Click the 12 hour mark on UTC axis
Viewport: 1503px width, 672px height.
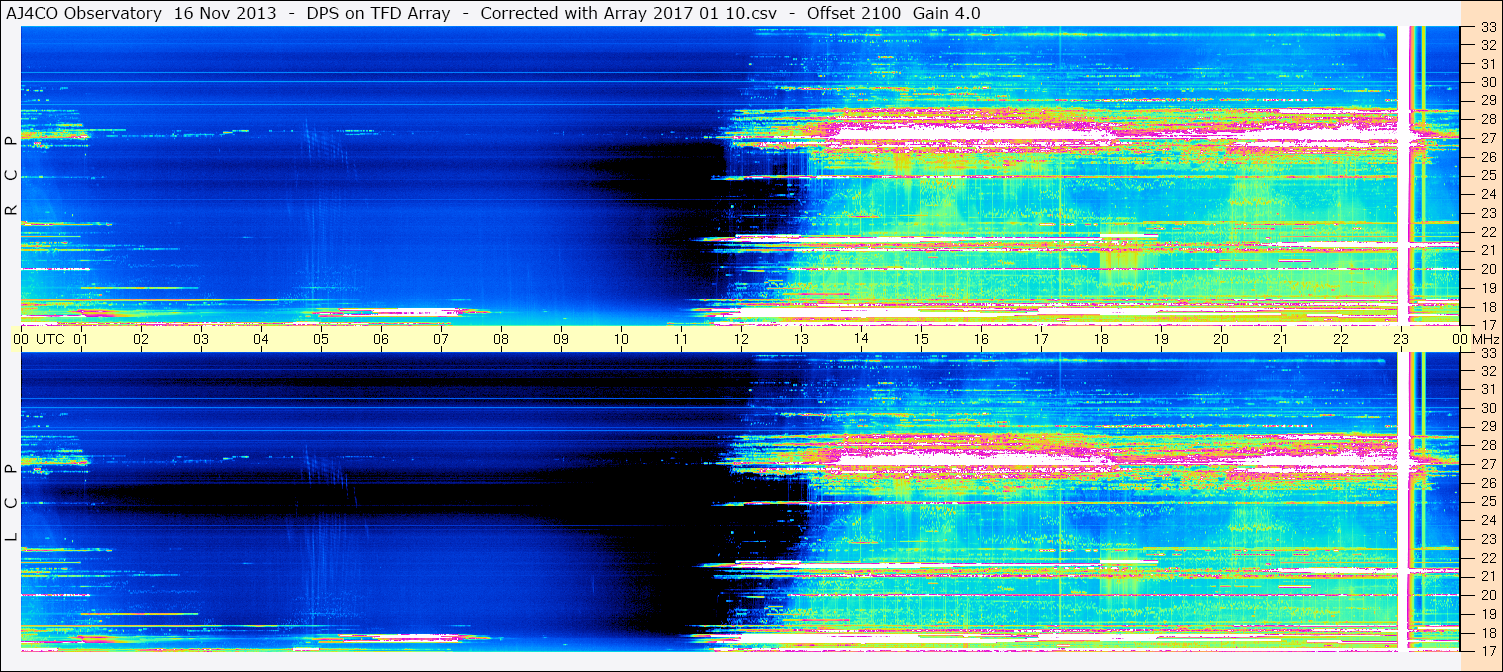click(x=741, y=339)
